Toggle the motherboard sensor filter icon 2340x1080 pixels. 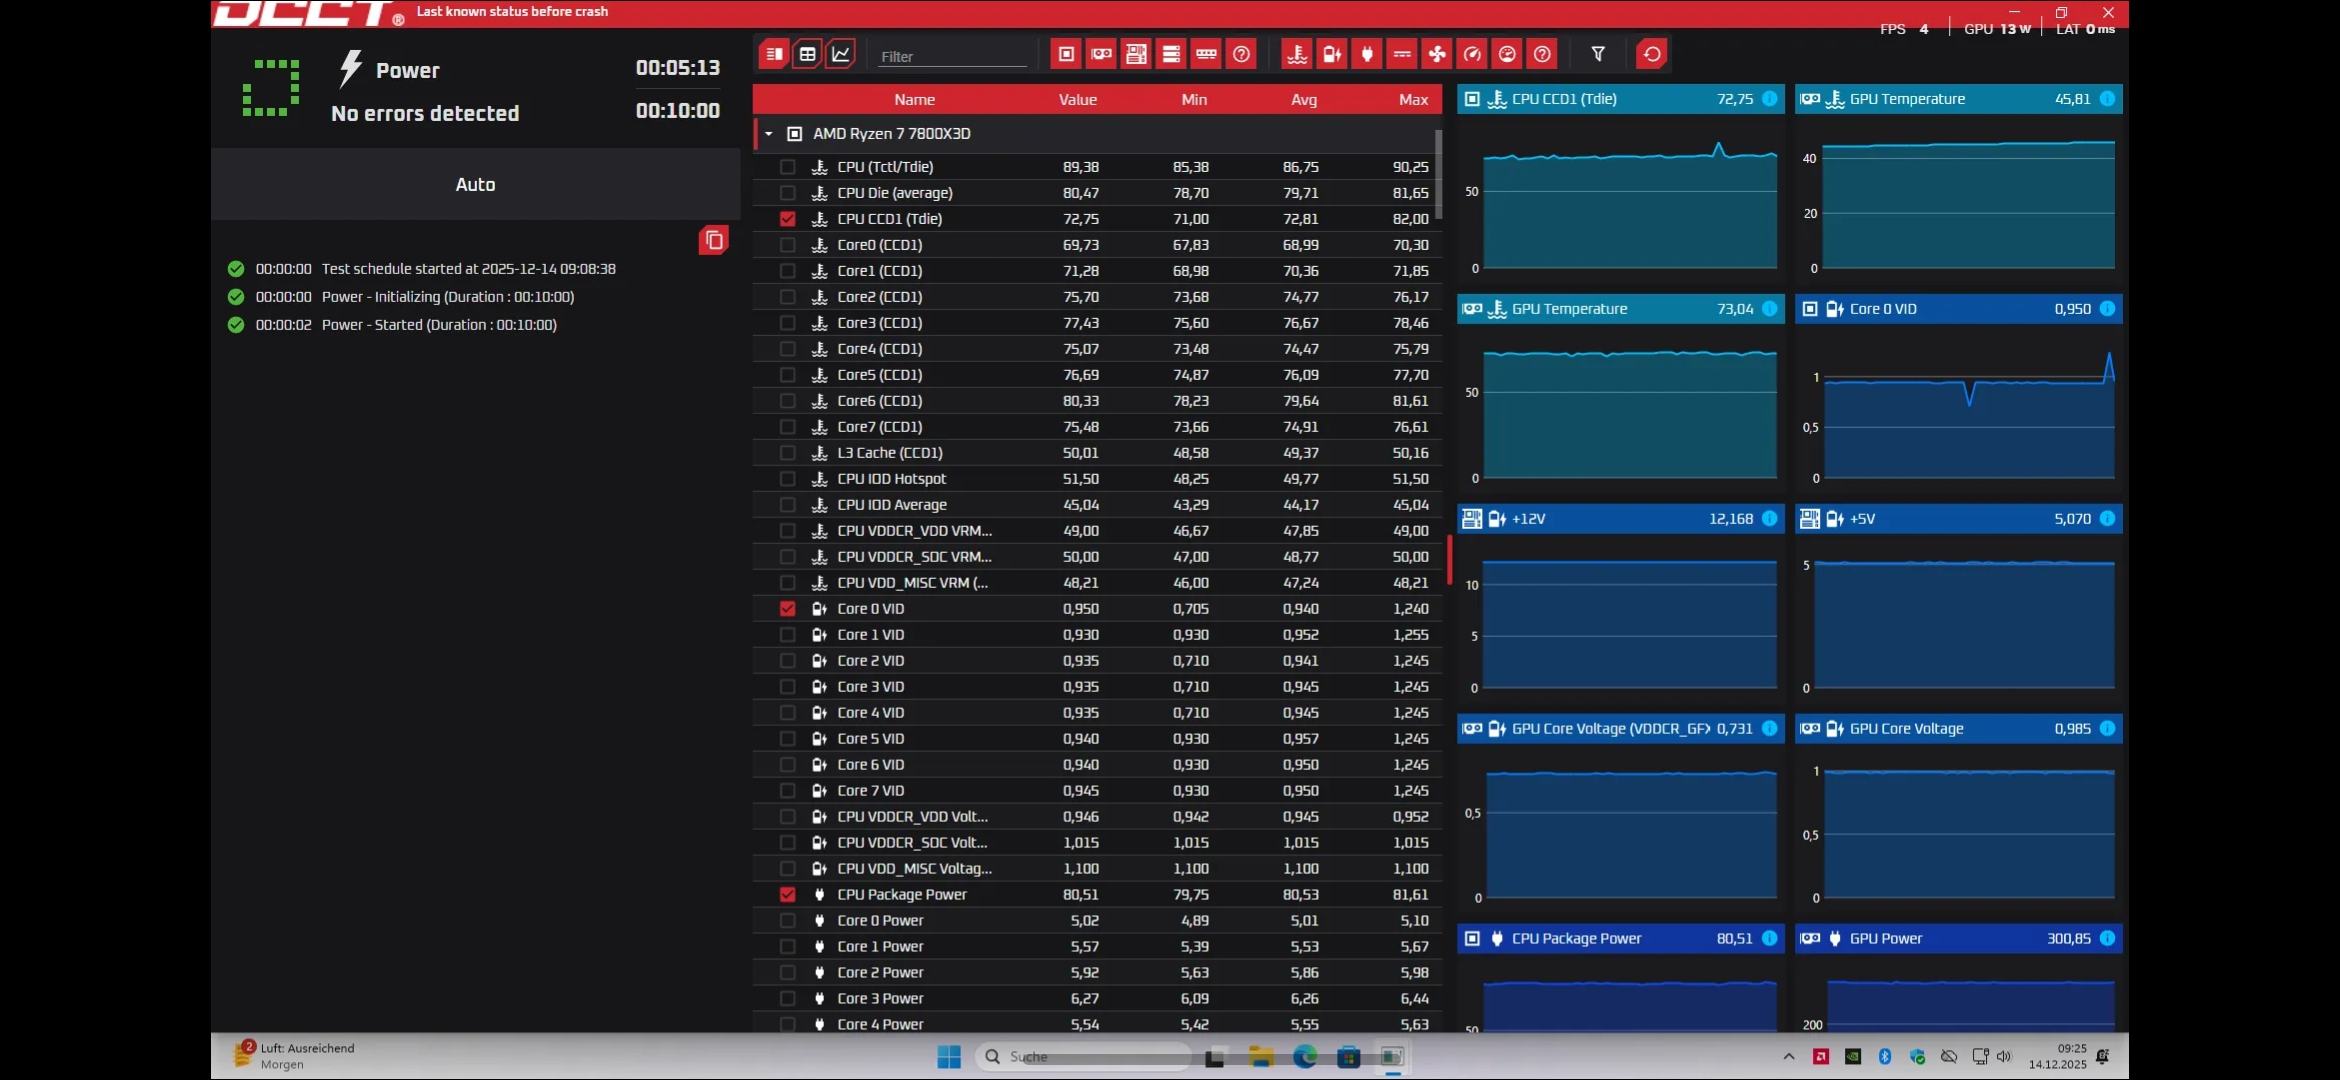(x=1136, y=54)
